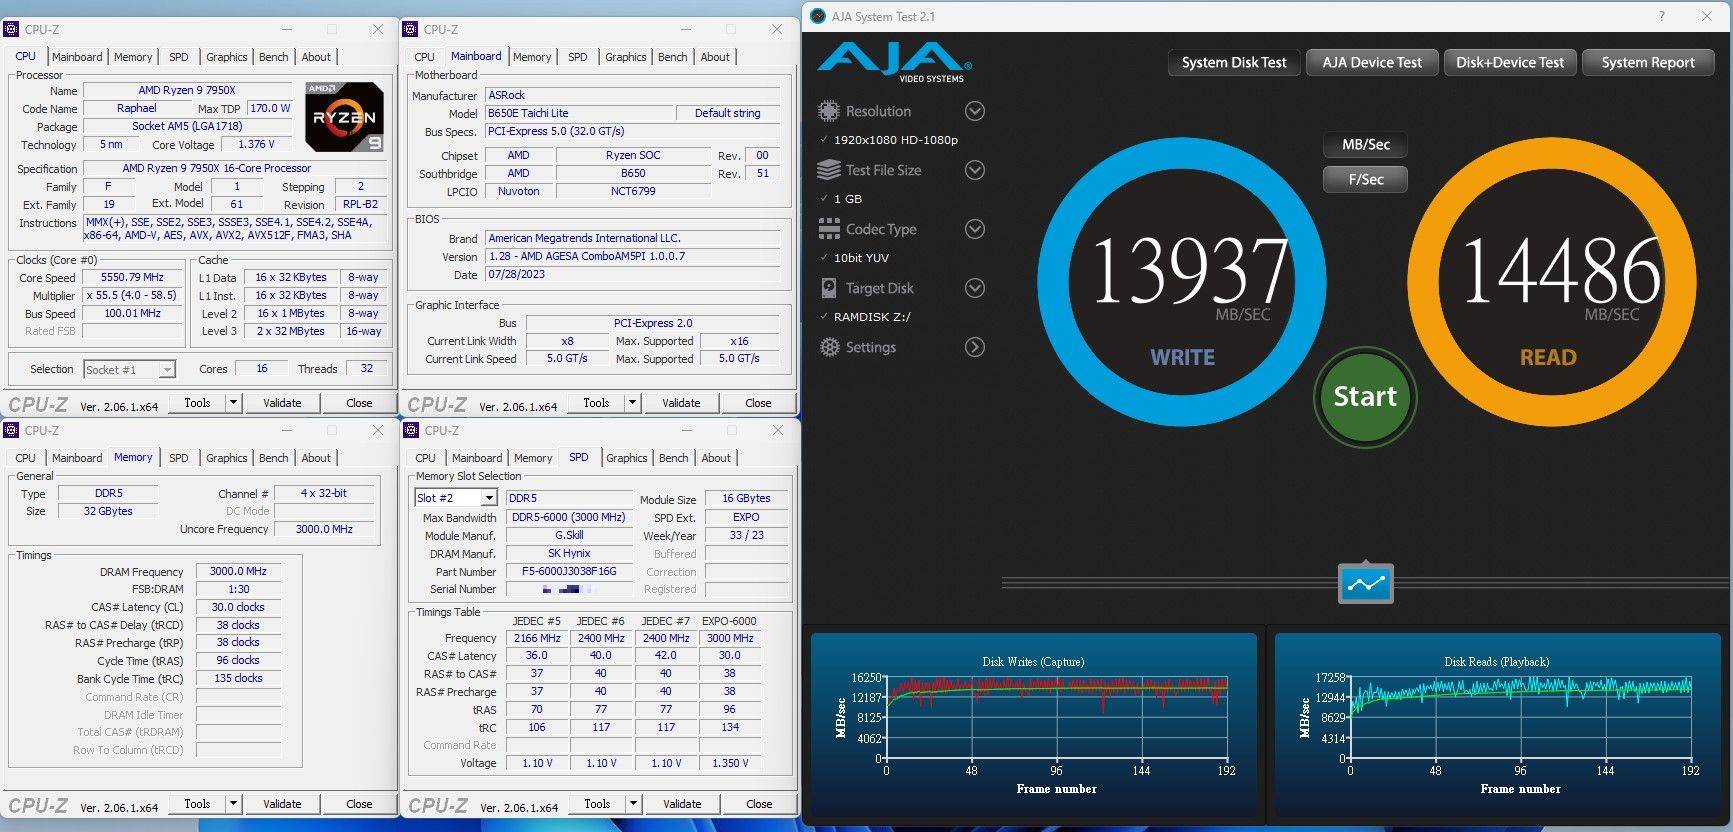1733x832 pixels.
Task: Open SPD tab in Memory window
Action: pos(178,458)
